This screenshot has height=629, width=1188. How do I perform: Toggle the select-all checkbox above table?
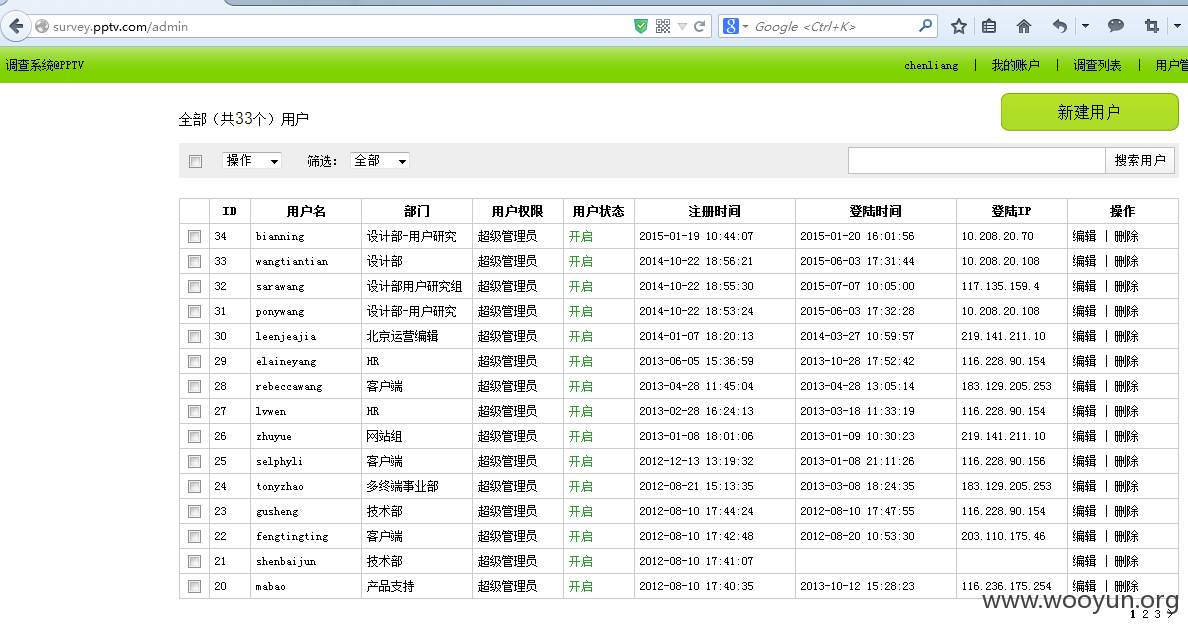click(x=195, y=161)
